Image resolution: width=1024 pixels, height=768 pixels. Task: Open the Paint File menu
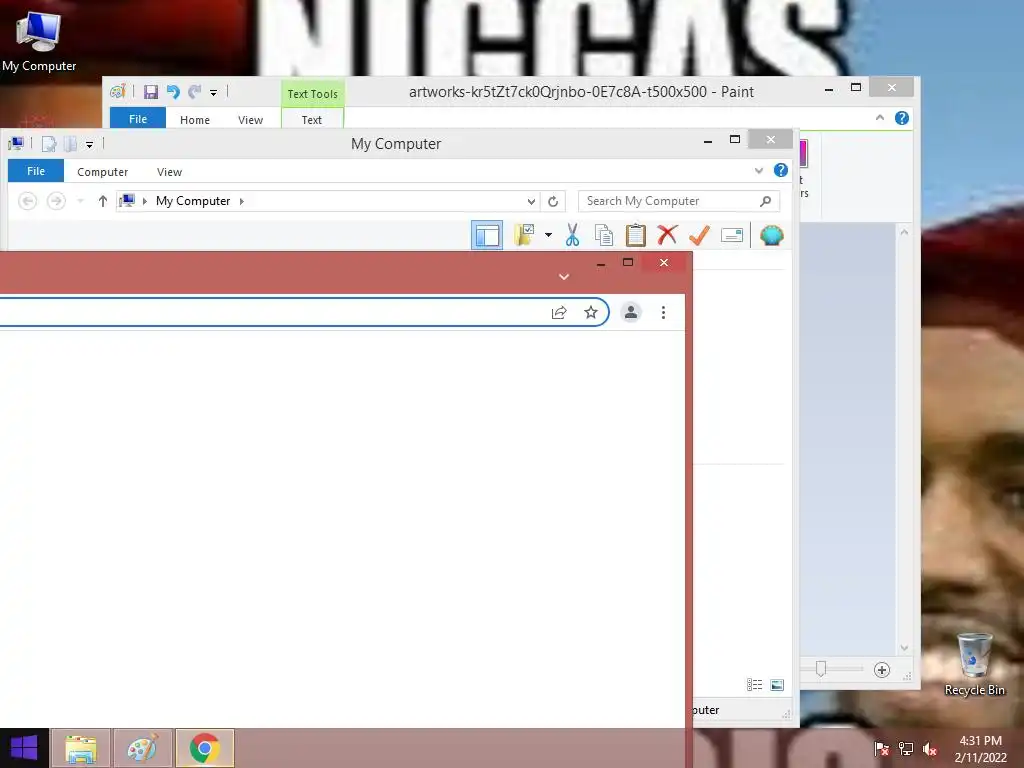coord(138,119)
